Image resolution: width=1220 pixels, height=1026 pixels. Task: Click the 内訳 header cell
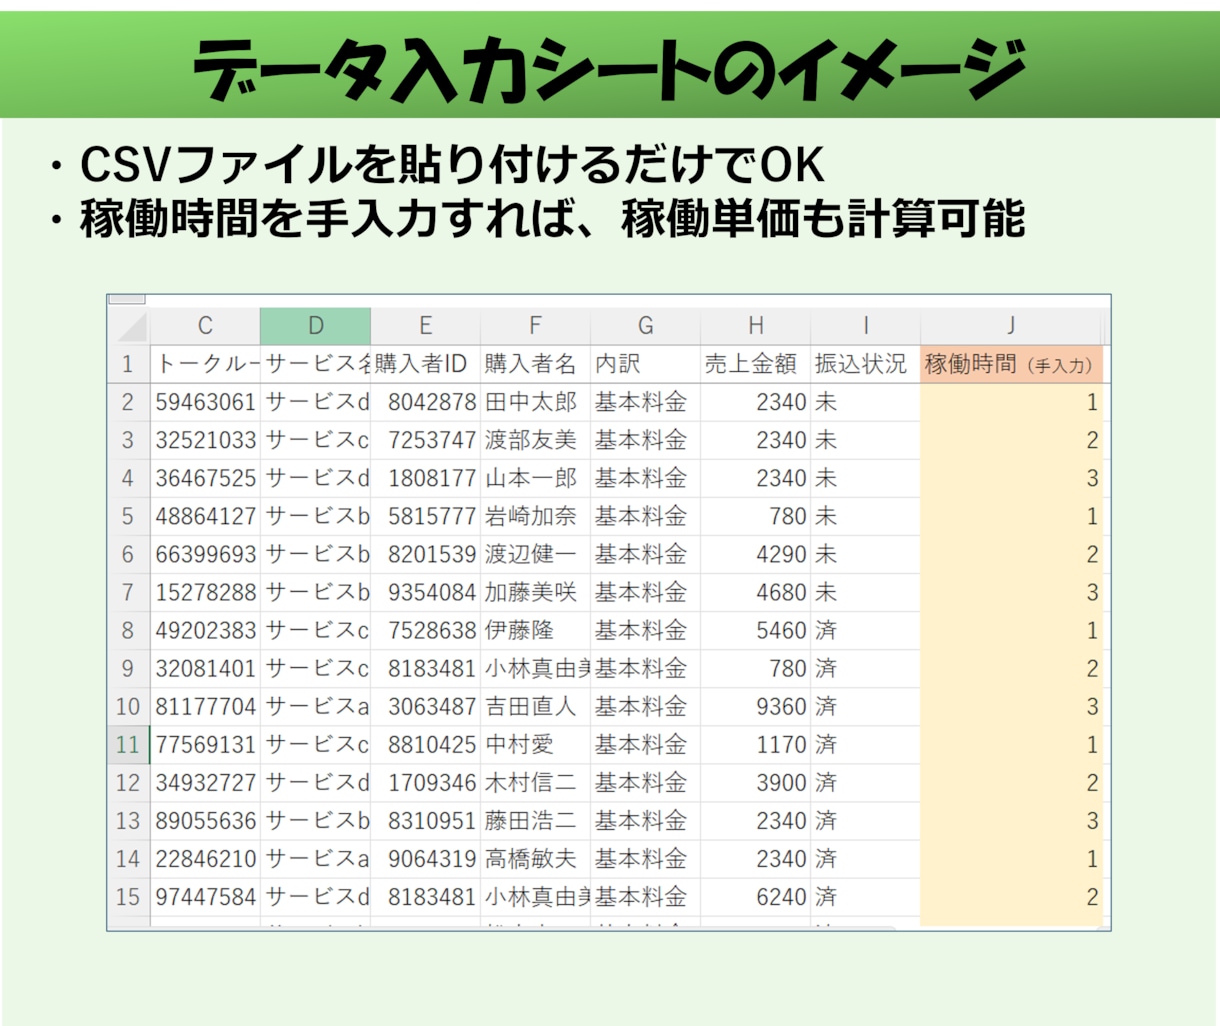pyautogui.click(x=645, y=364)
